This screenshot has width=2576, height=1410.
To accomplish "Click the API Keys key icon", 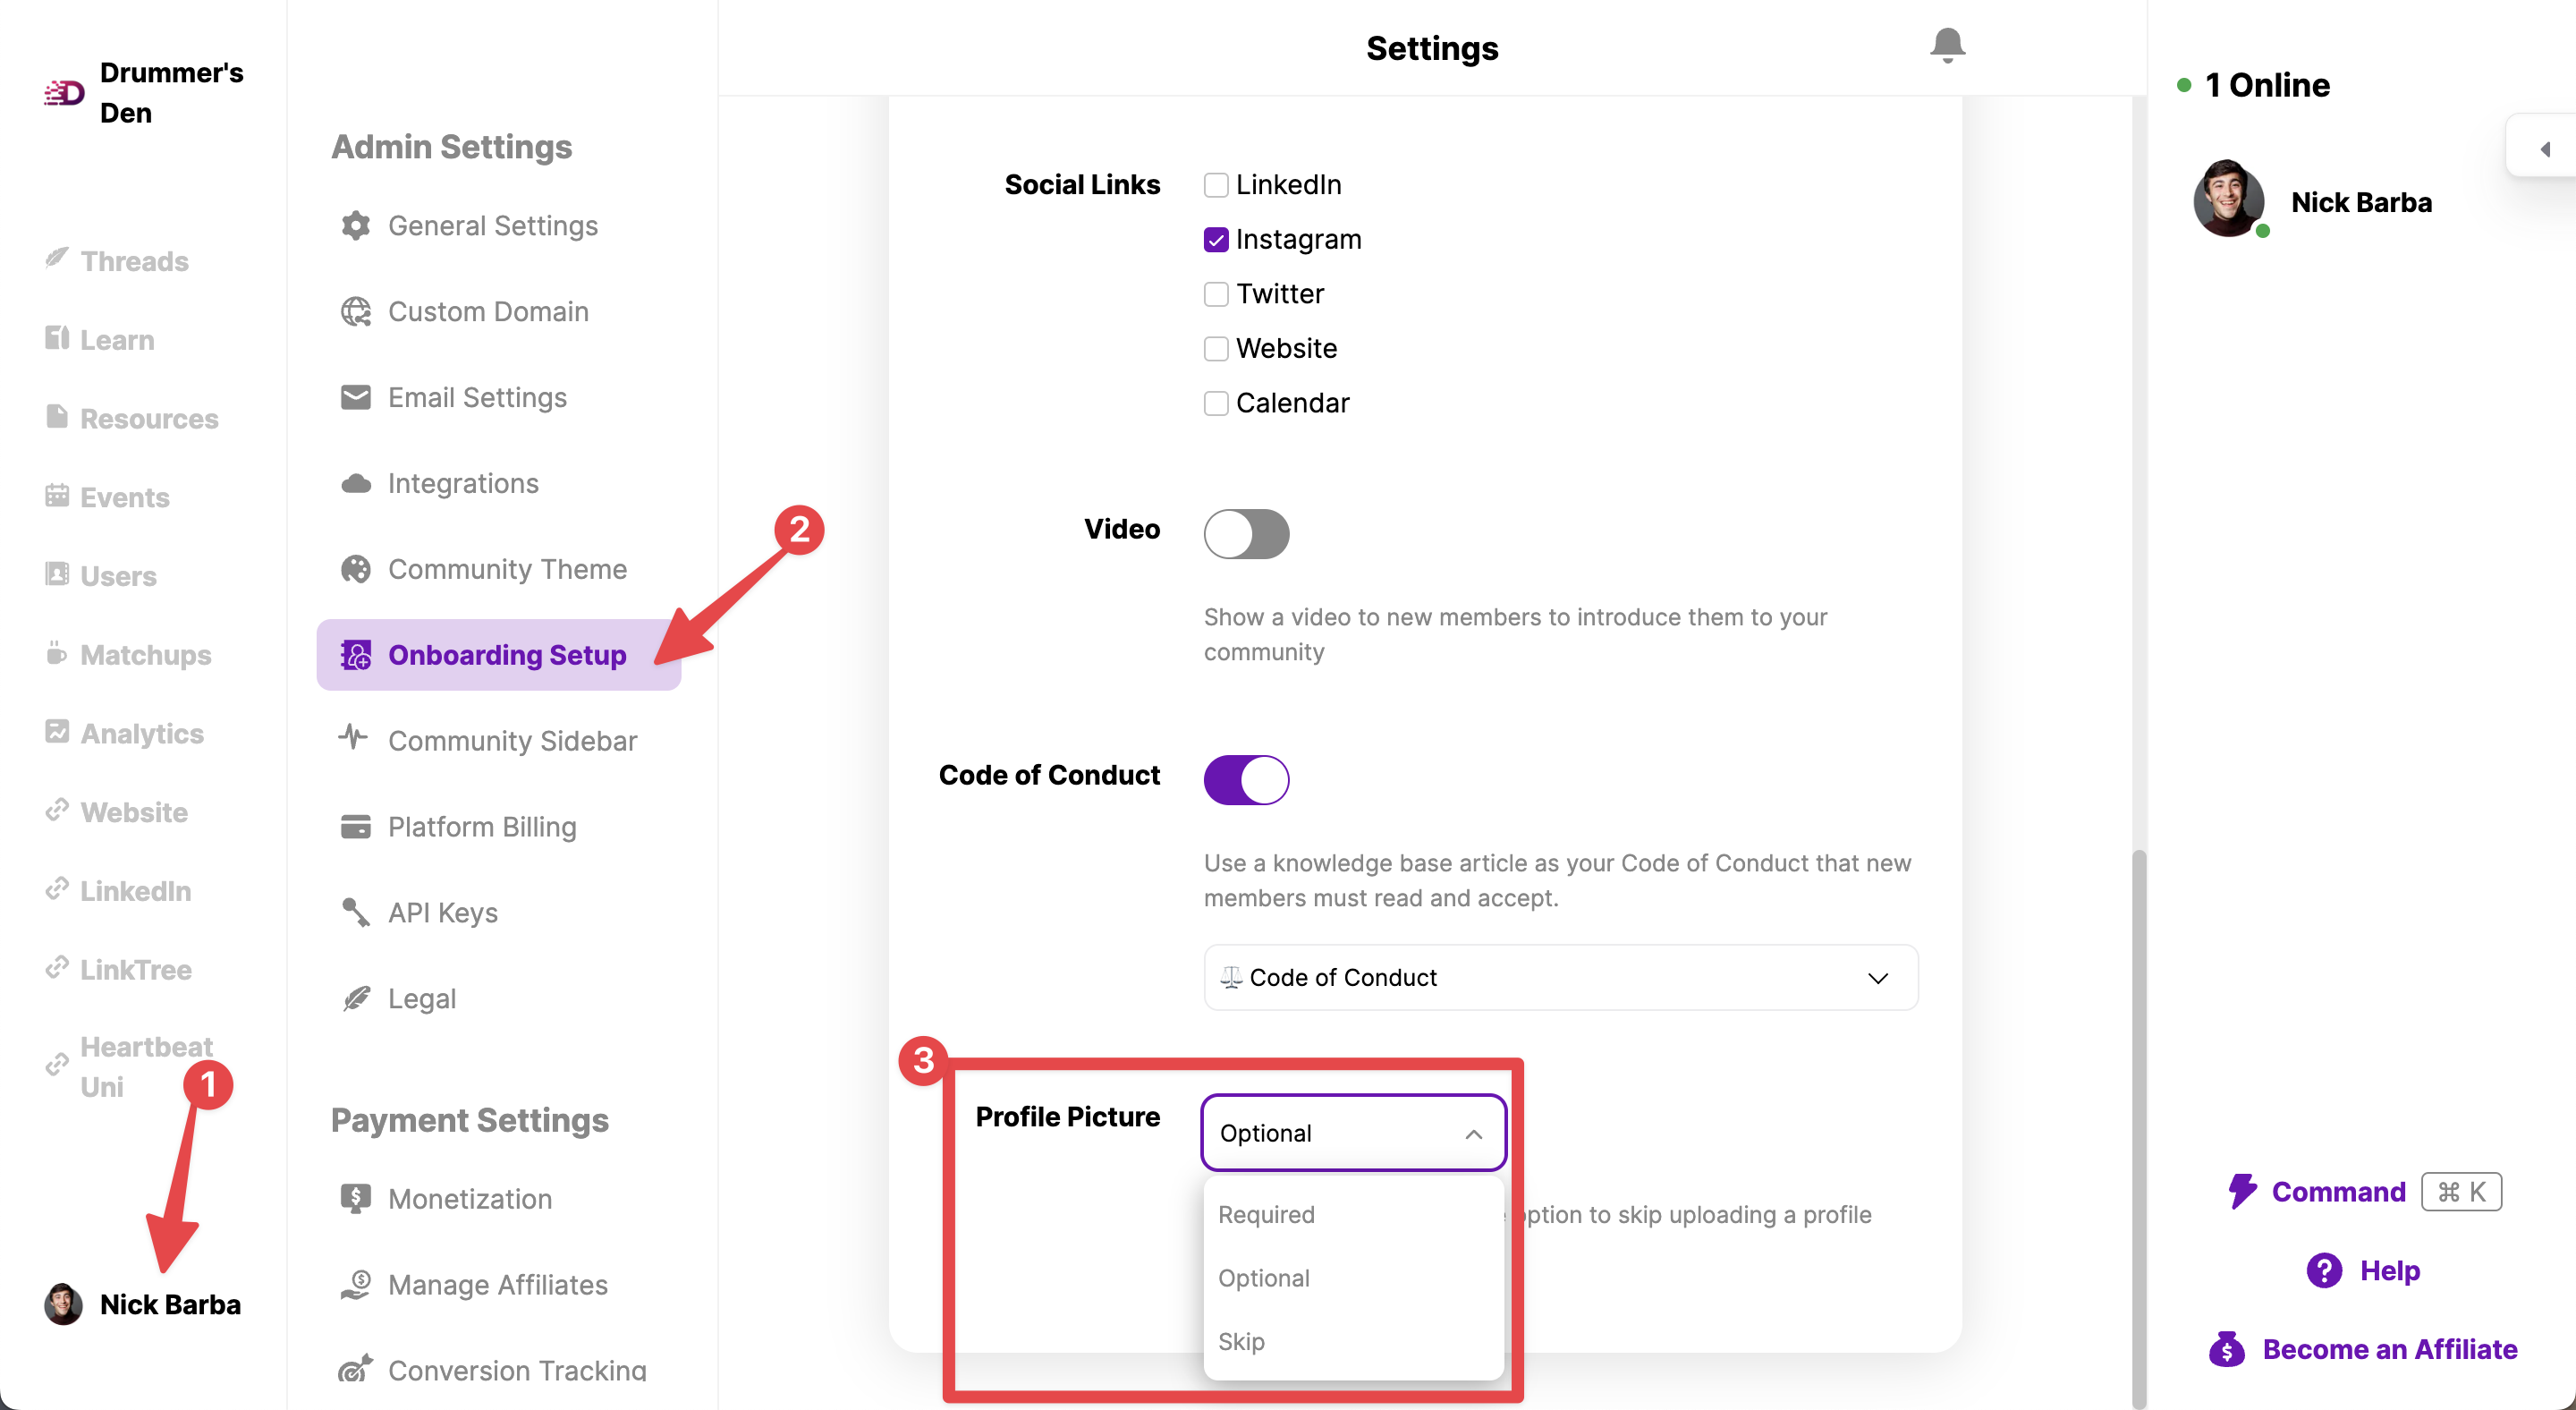I will click(x=355, y=913).
